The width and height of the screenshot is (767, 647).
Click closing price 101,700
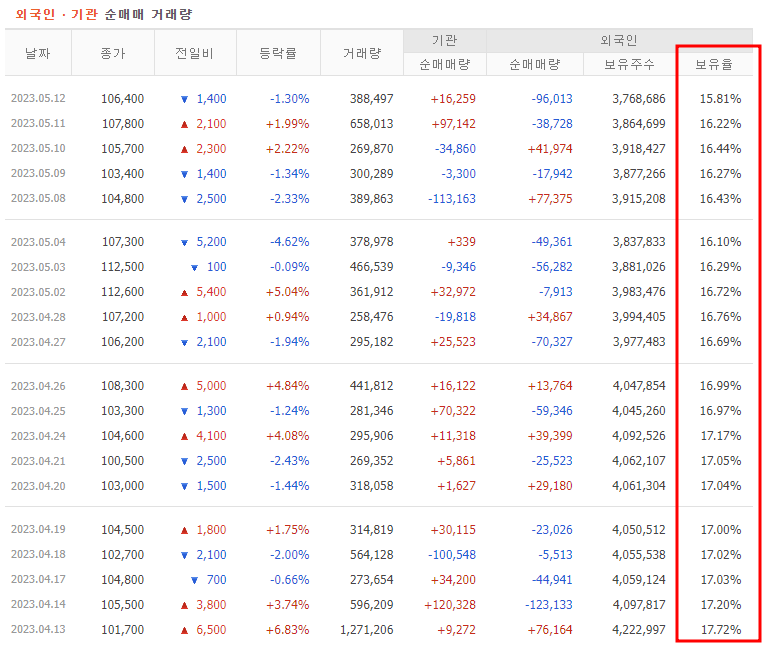point(123,629)
